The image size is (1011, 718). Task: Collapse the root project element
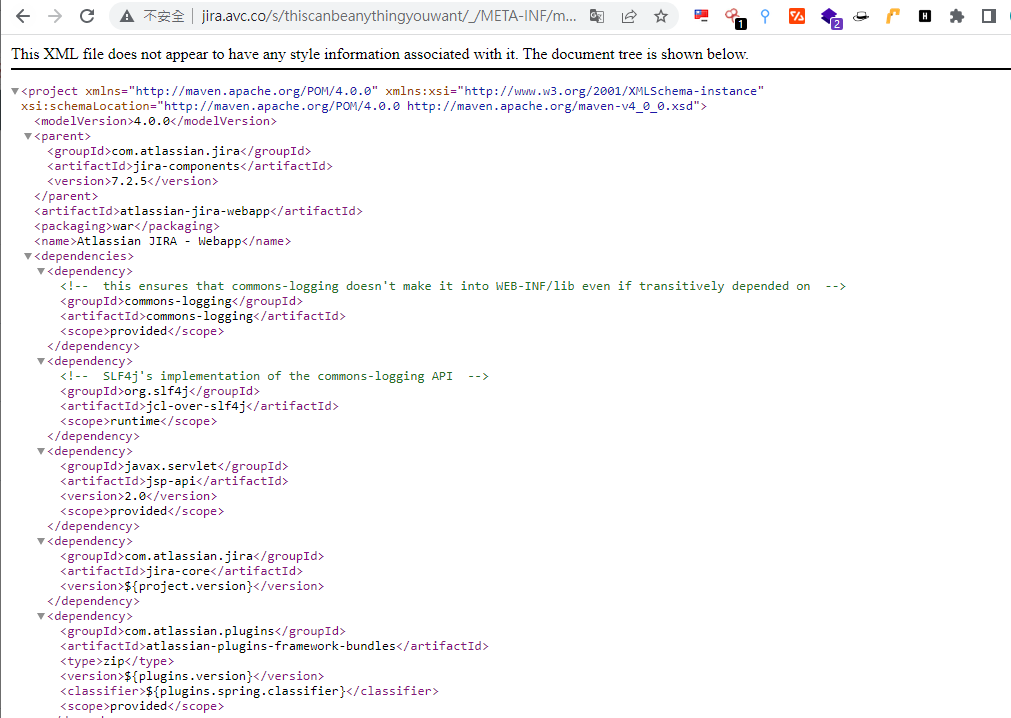coord(15,92)
